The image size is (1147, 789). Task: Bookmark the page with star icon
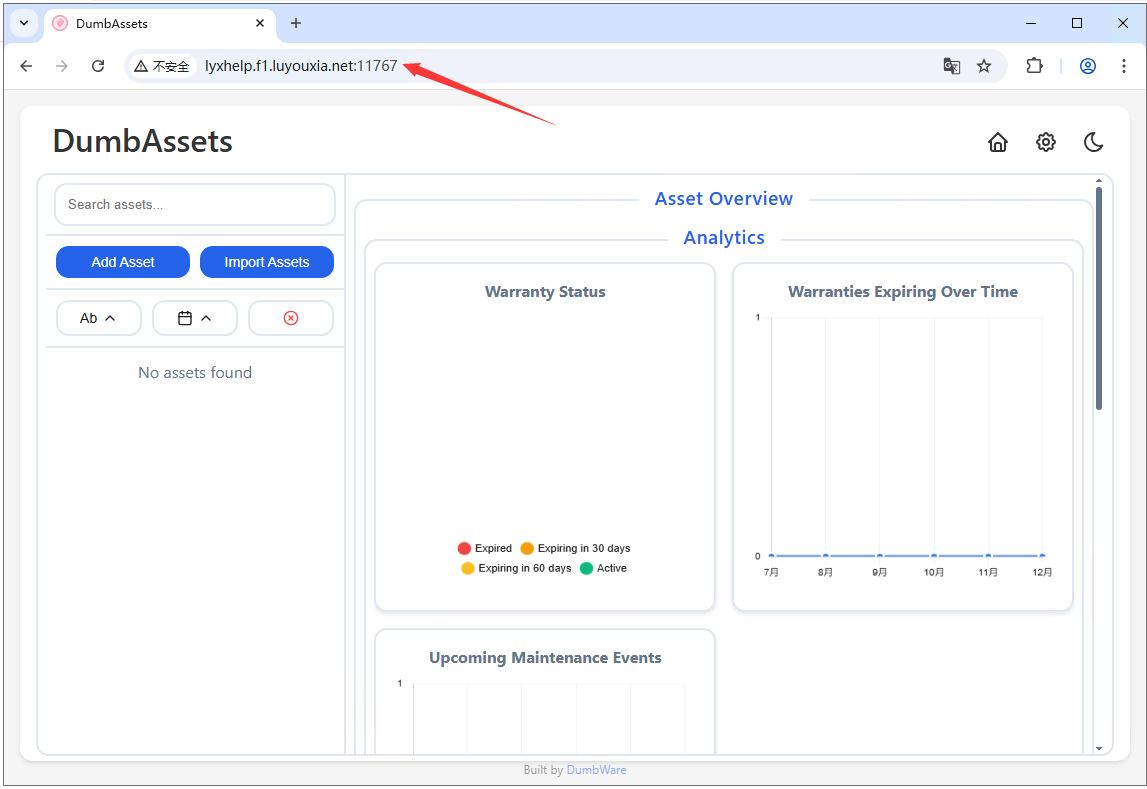coord(984,66)
